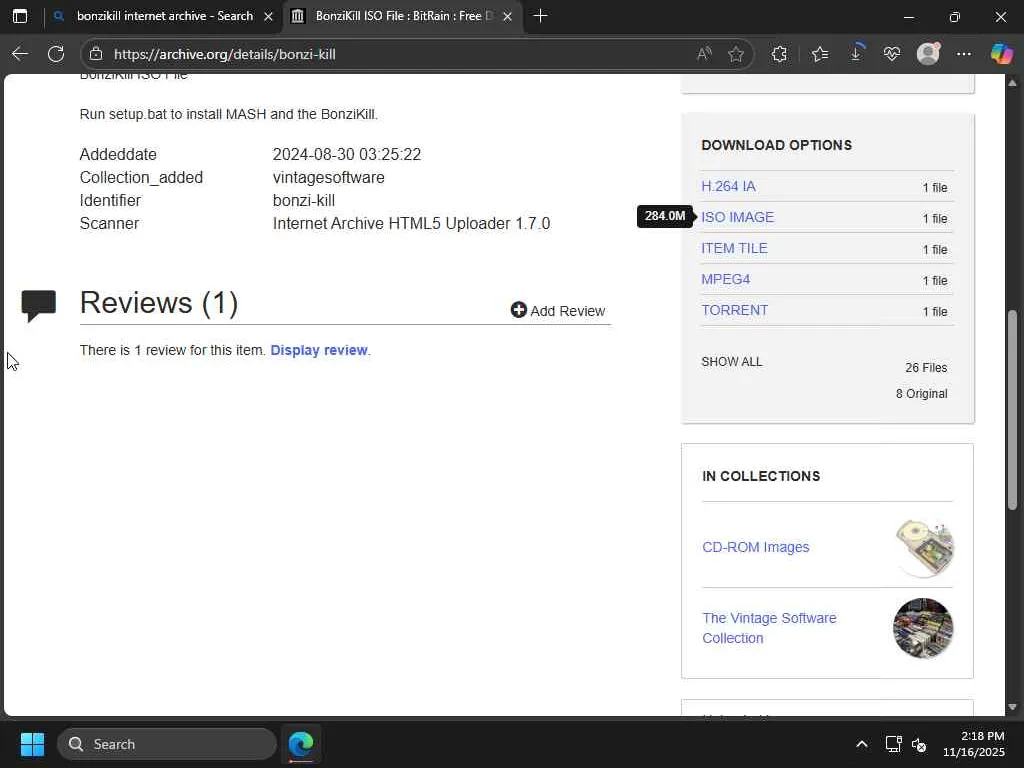This screenshot has height=768, width=1024.
Task: Open Settings and more ellipsis menu
Action: (964, 54)
